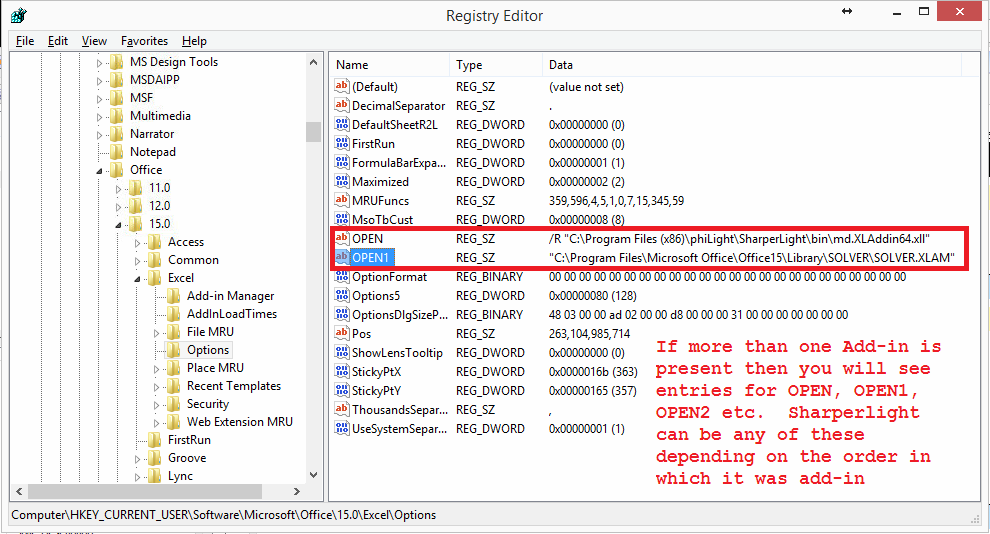Viewport: 990px width, 534px height.
Task: Click the folder icon of Notepad key
Action: 116,151
